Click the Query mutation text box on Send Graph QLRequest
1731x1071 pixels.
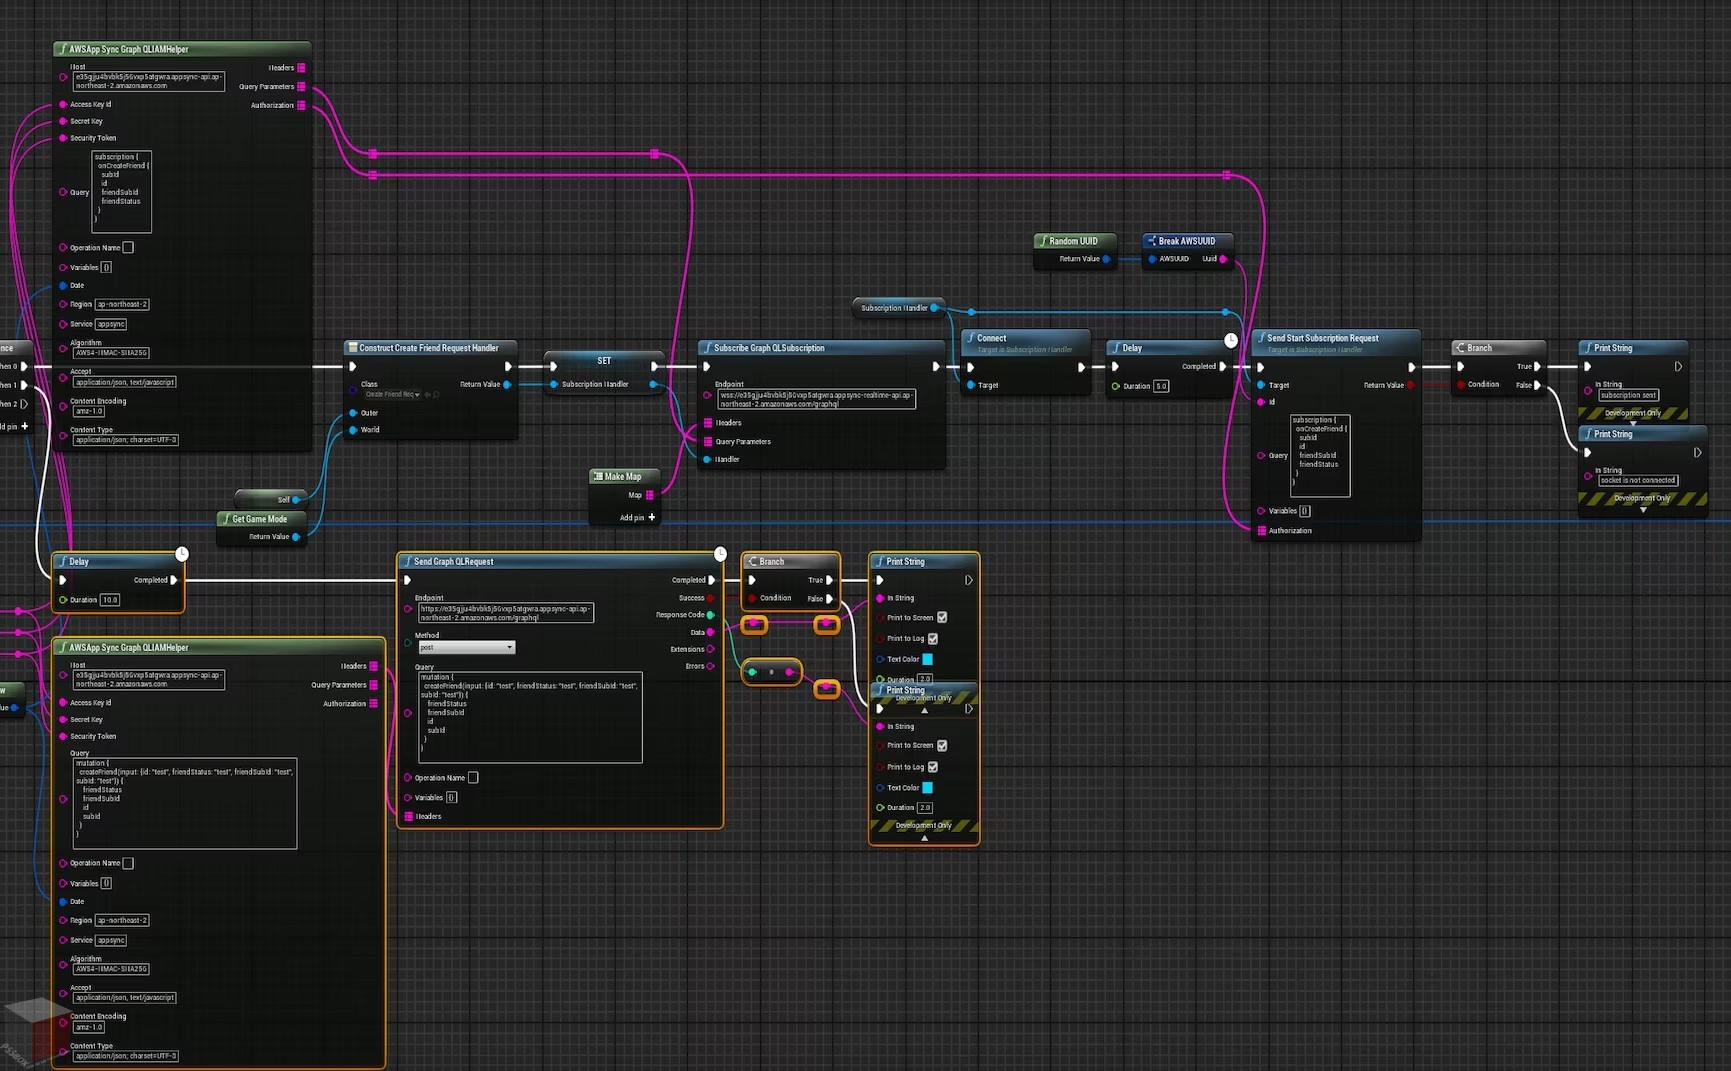coord(530,717)
